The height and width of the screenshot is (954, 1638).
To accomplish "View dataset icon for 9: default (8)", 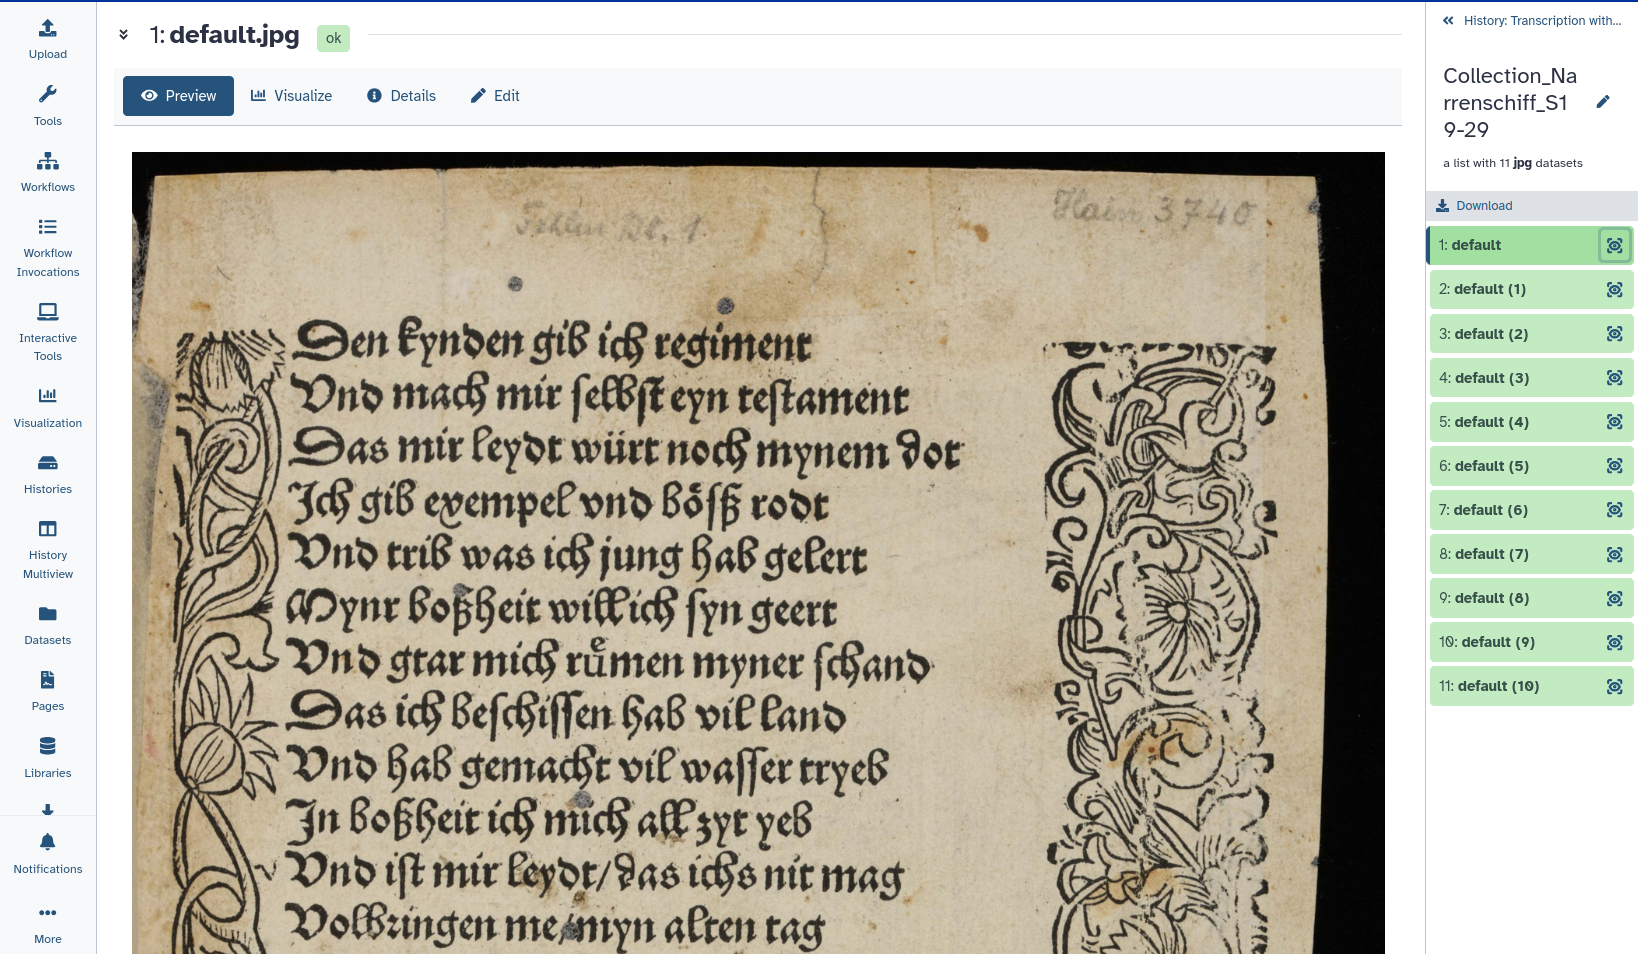I will (x=1615, y=598).
